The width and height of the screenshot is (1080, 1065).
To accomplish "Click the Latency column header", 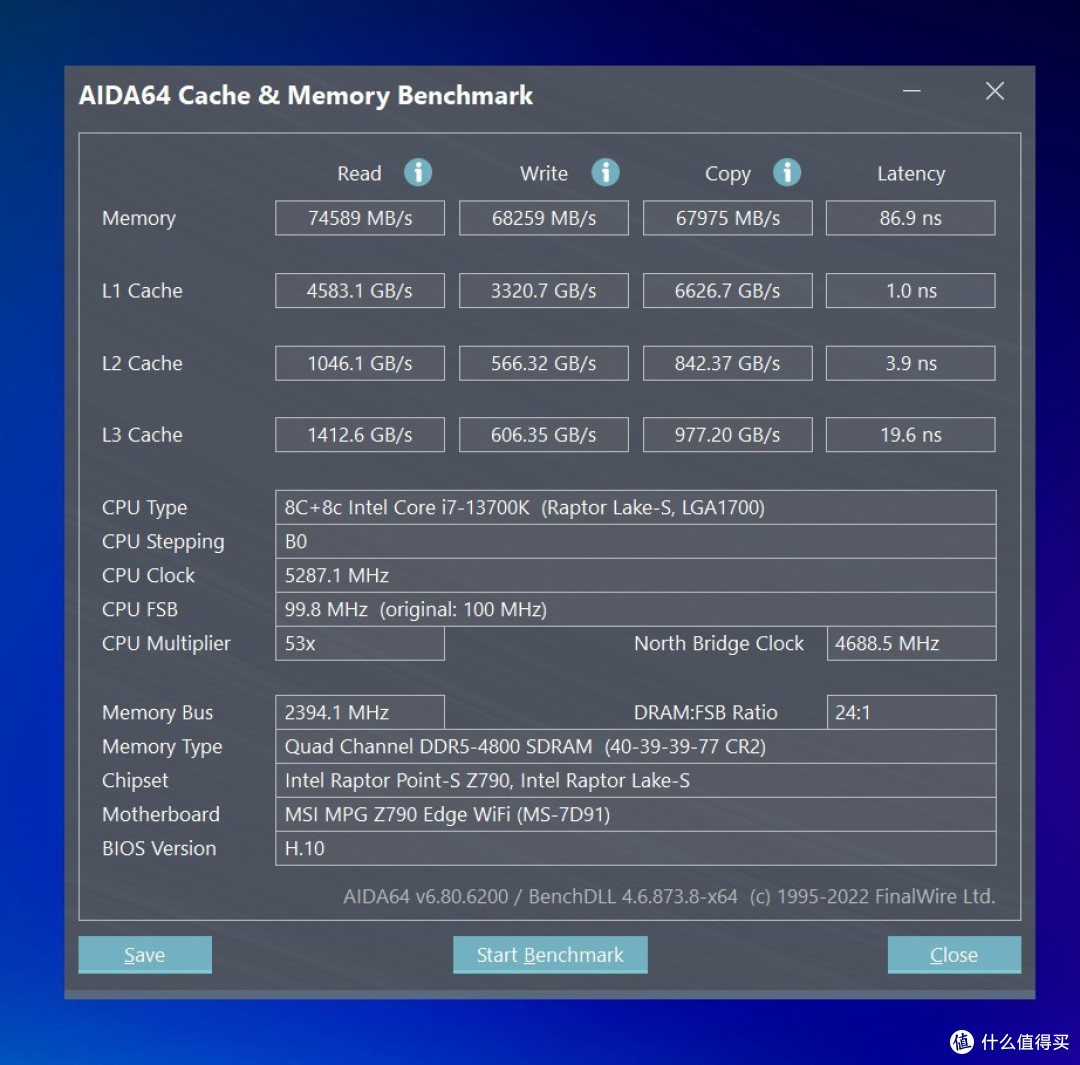I will point(911,174).
